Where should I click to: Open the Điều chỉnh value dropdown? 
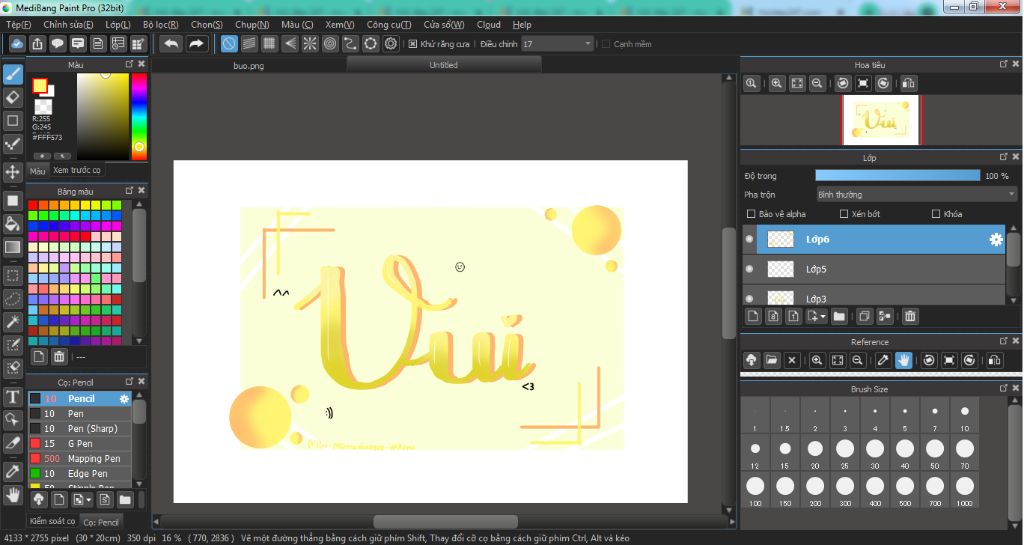point(557,44)
